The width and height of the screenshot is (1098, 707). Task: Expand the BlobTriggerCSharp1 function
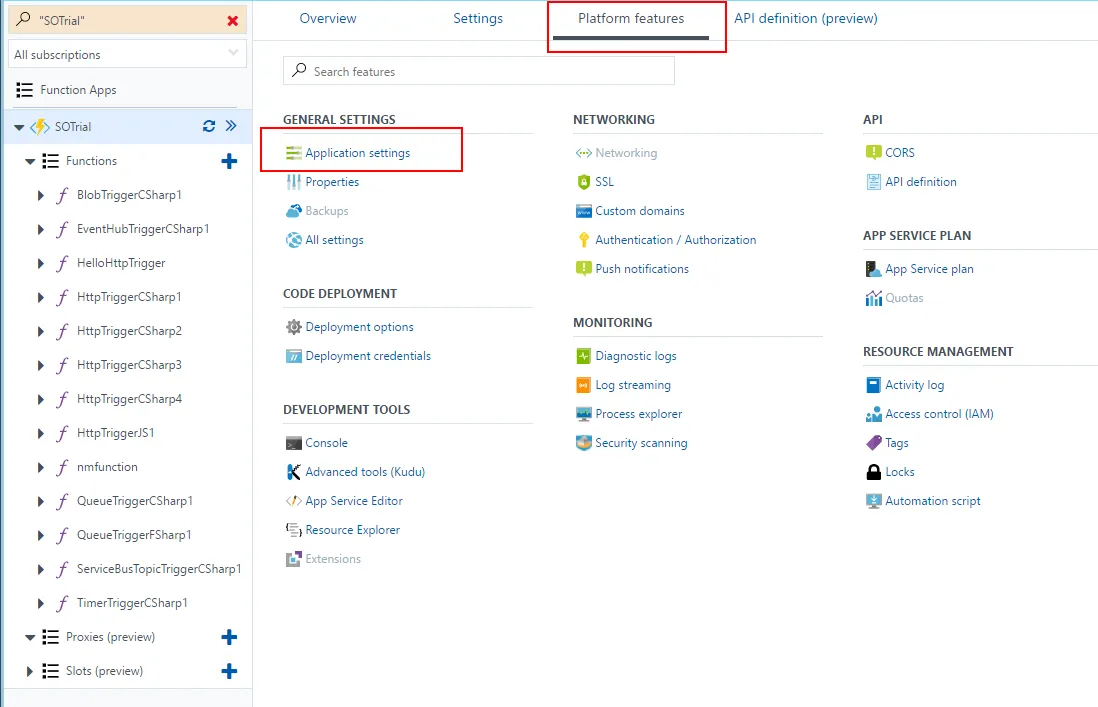click(x=41, y=195)
